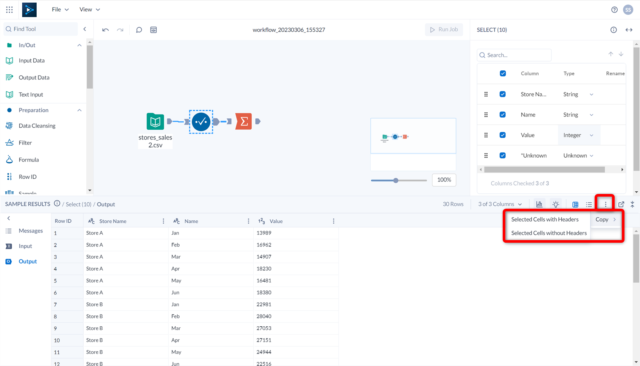The image size is (640, 366).
Task: Move column up with the up arrow
Action: (611, 54)
